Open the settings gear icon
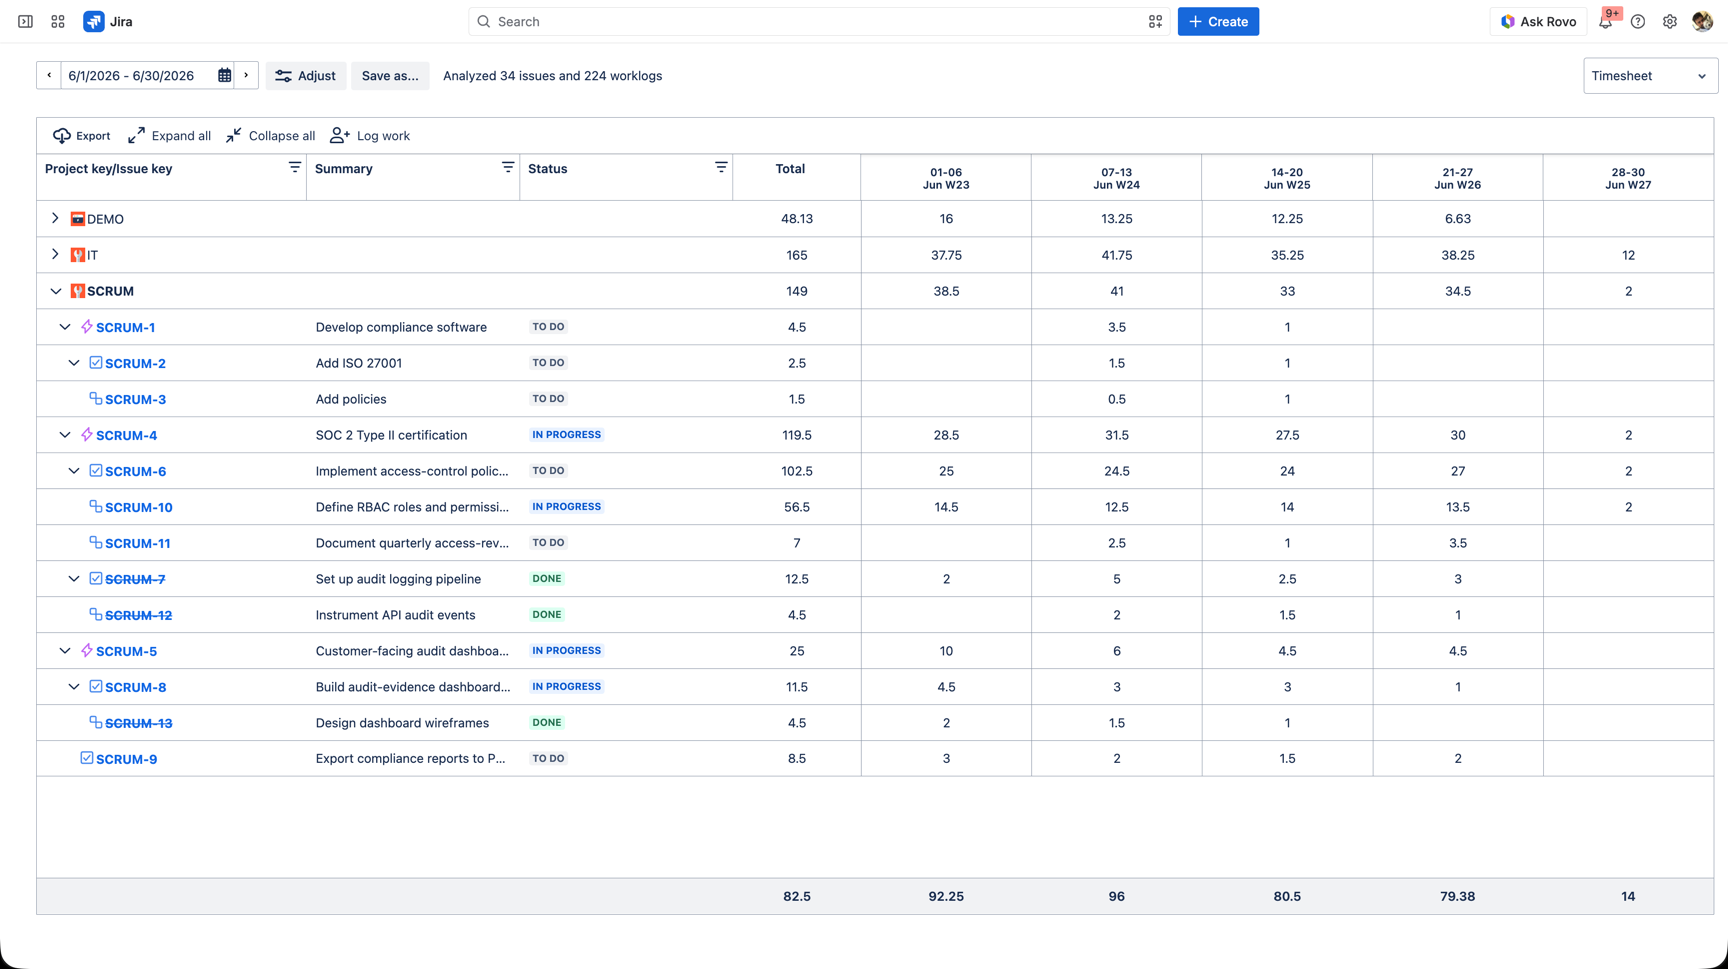 (1670, 21)
